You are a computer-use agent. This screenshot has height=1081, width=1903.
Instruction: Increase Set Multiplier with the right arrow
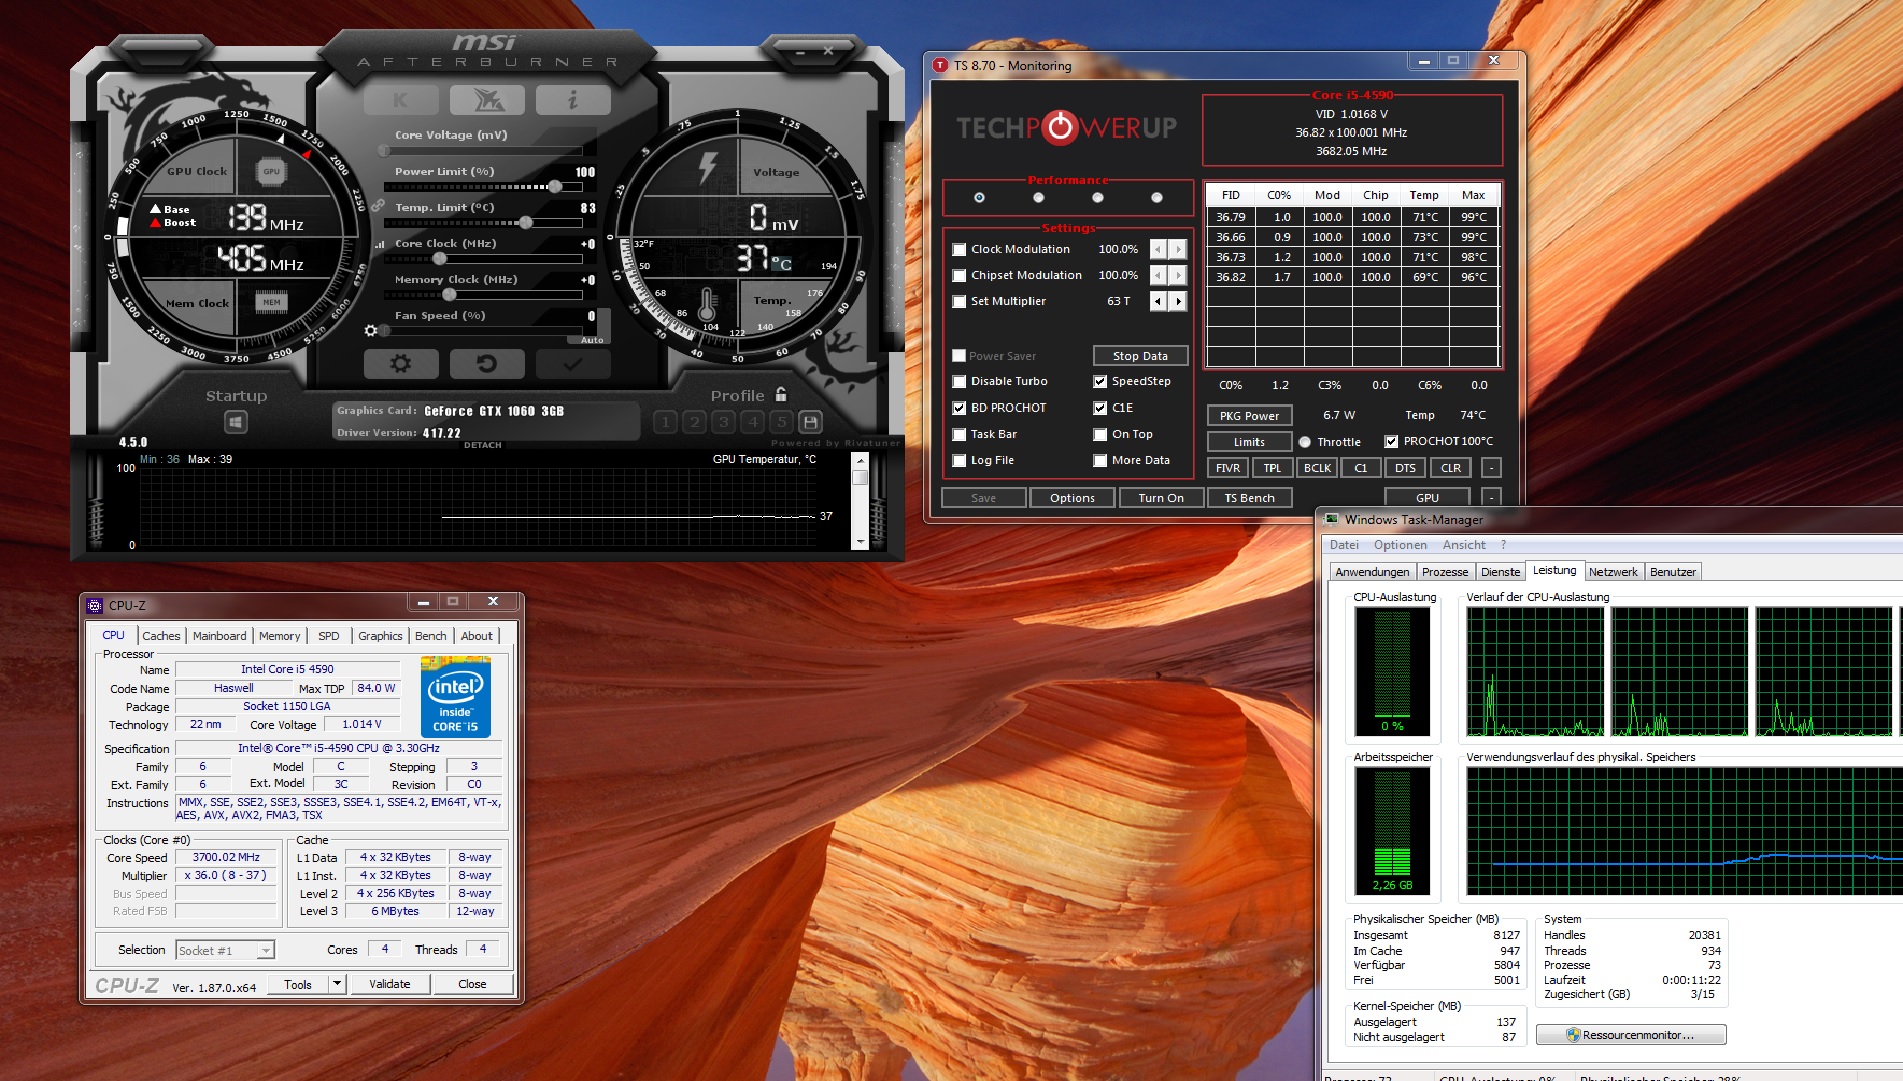coord(1178,301)
